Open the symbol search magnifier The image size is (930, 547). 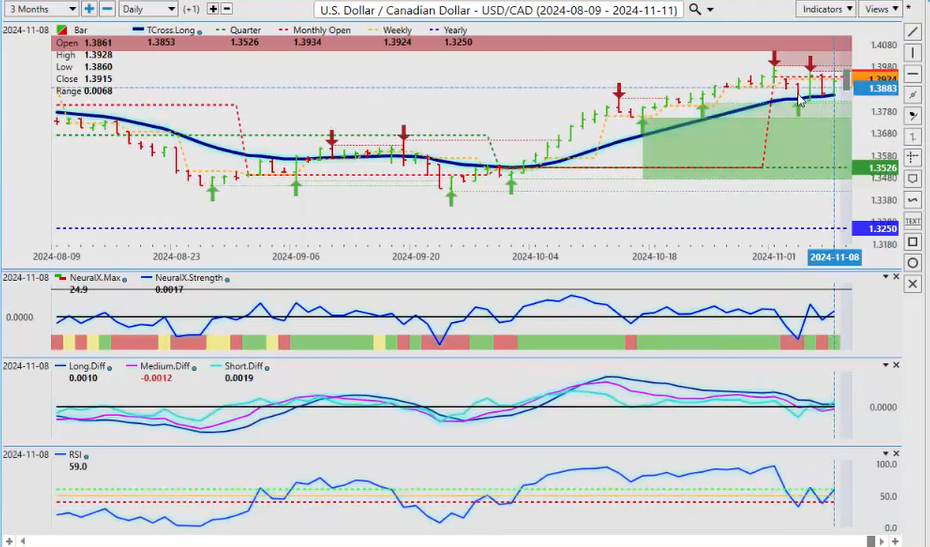[695, 9]
